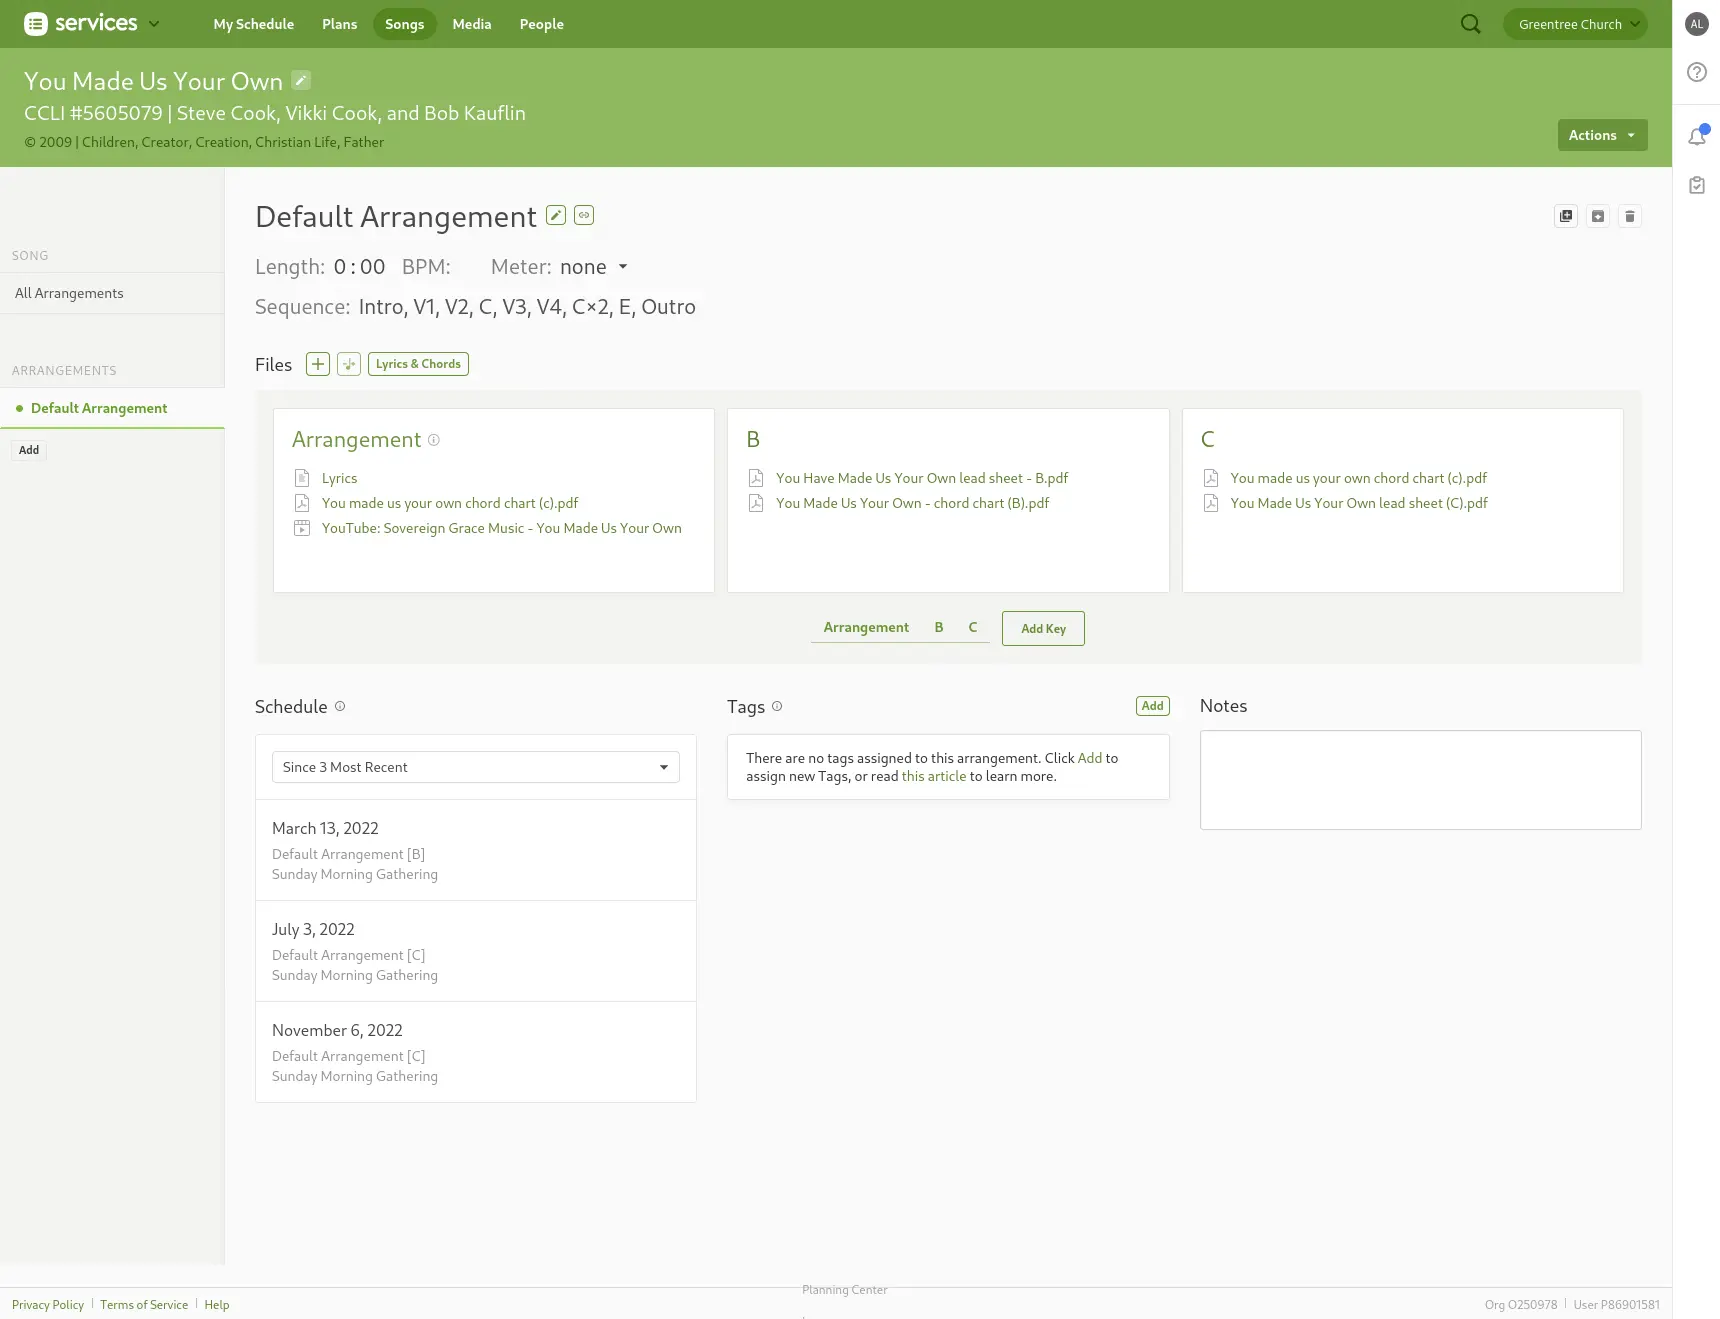Click the BPM field

coord(466,267)
